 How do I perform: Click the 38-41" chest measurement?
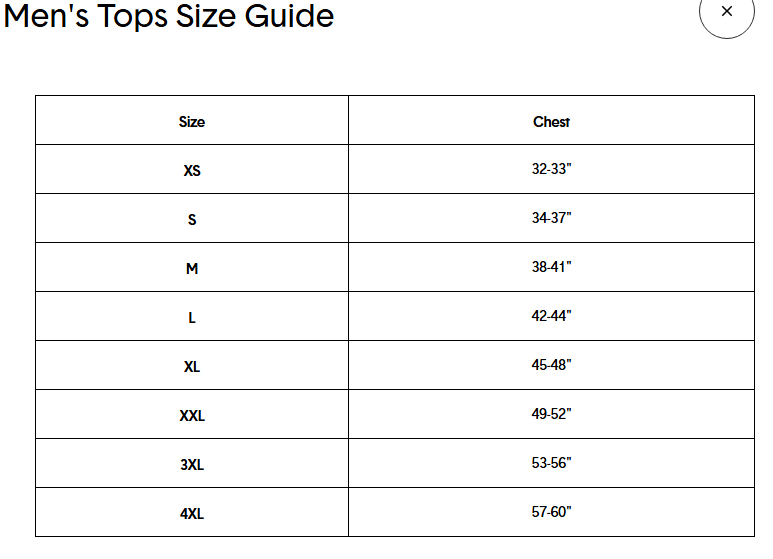(551, 267)
